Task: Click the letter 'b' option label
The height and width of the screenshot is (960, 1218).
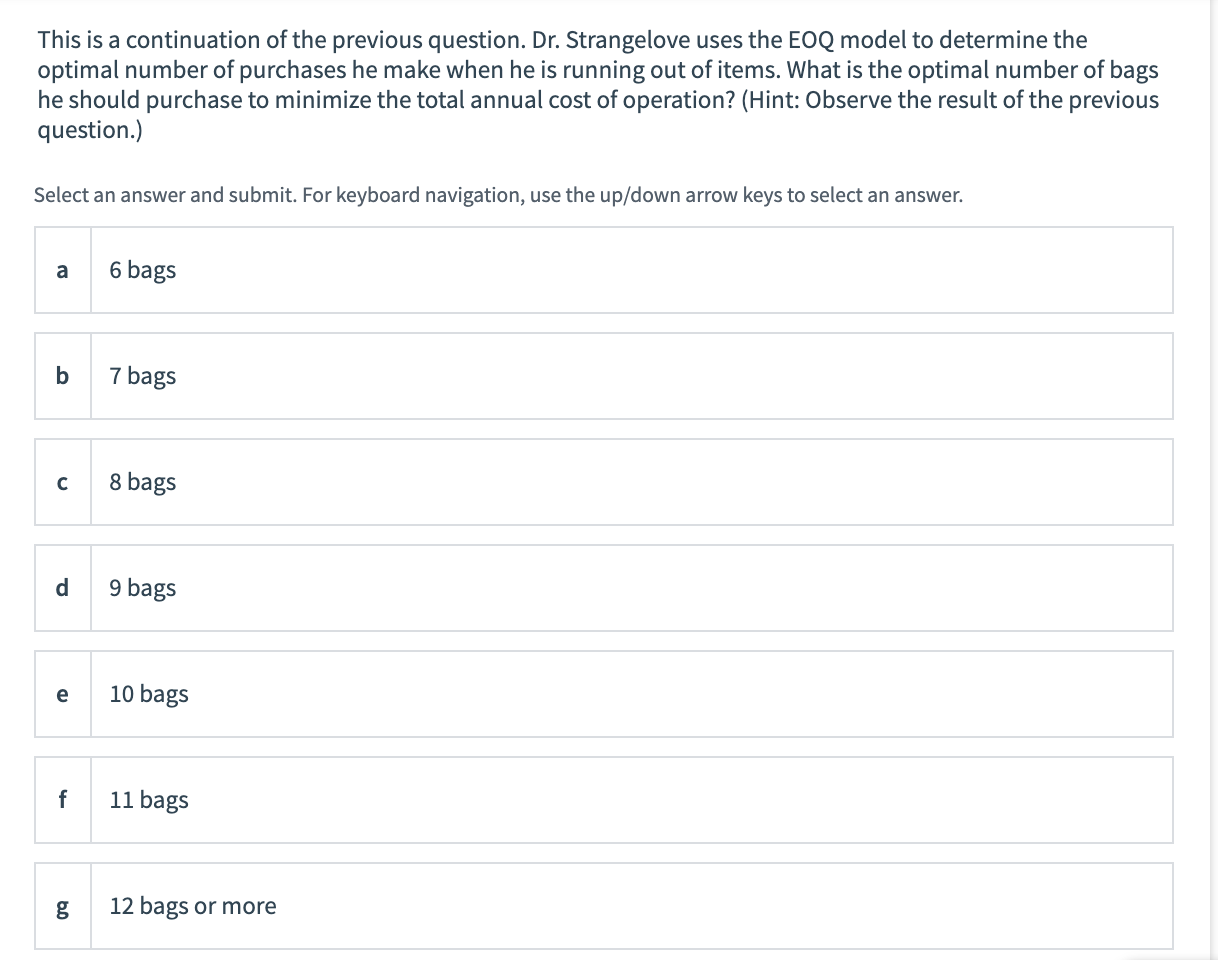Action: 63,376
